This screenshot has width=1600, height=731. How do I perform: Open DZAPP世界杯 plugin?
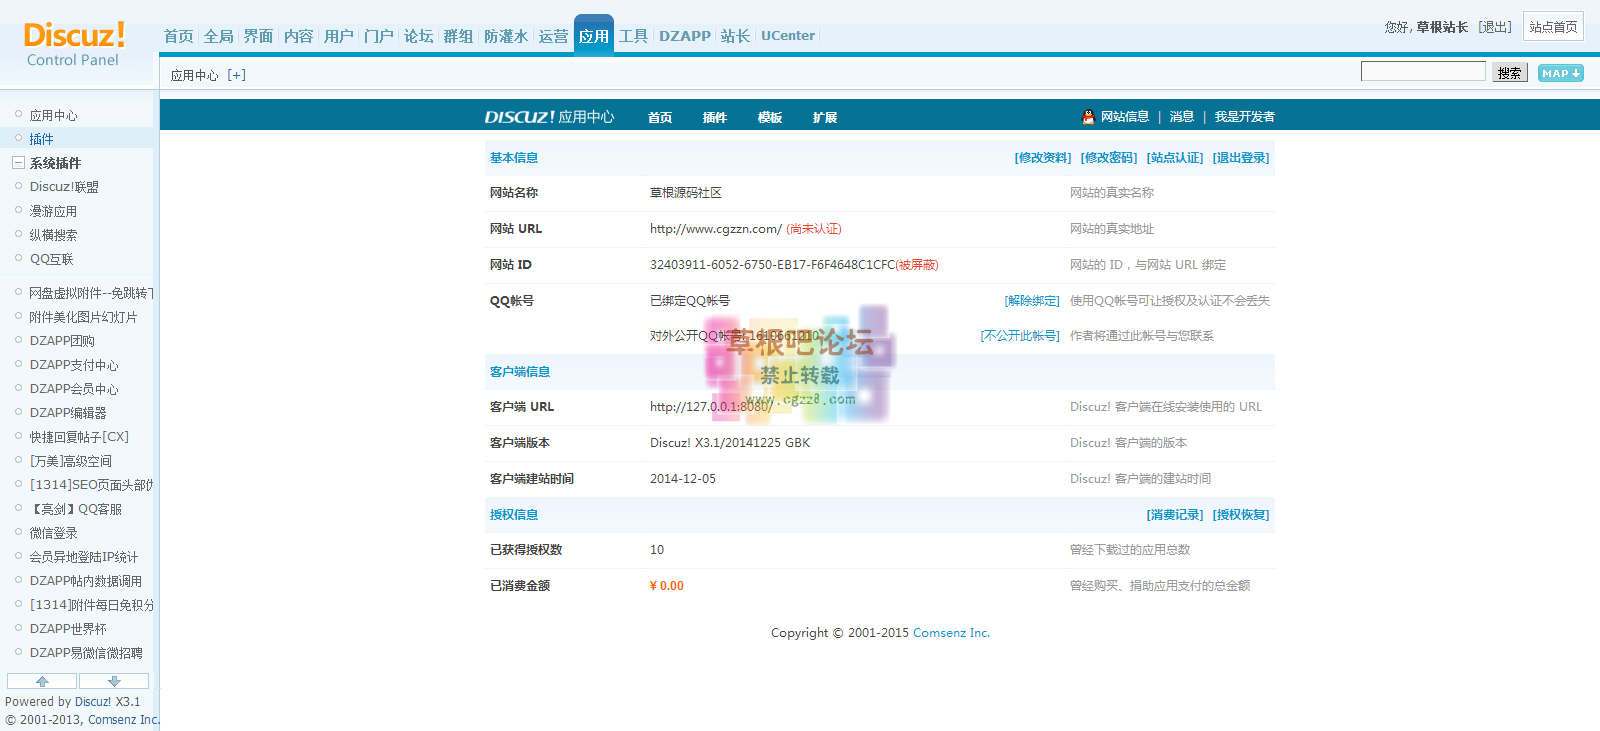click(68, 629)
